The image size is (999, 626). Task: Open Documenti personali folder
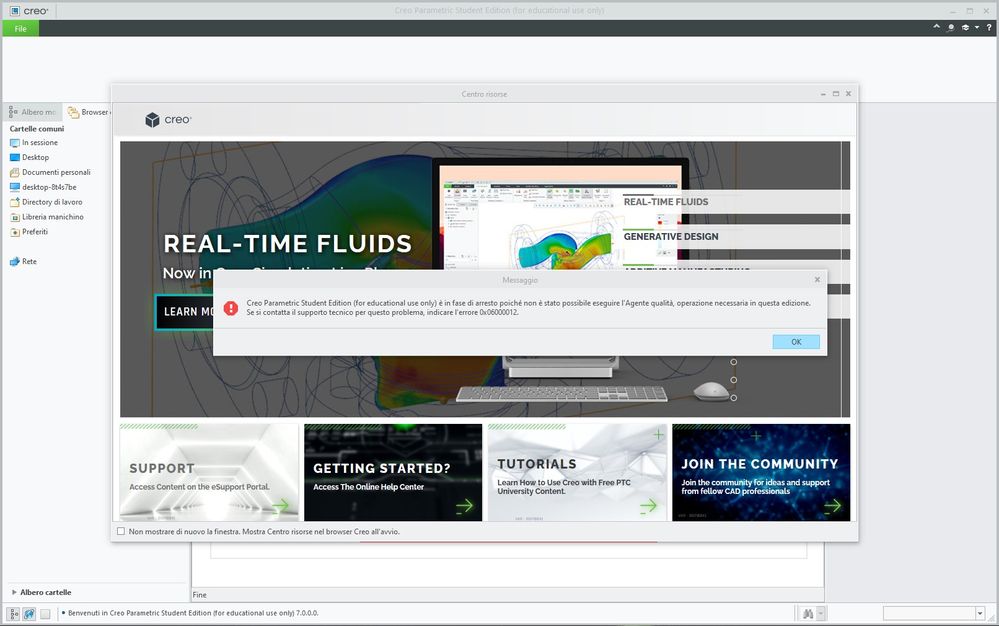(x=56, y=173)
